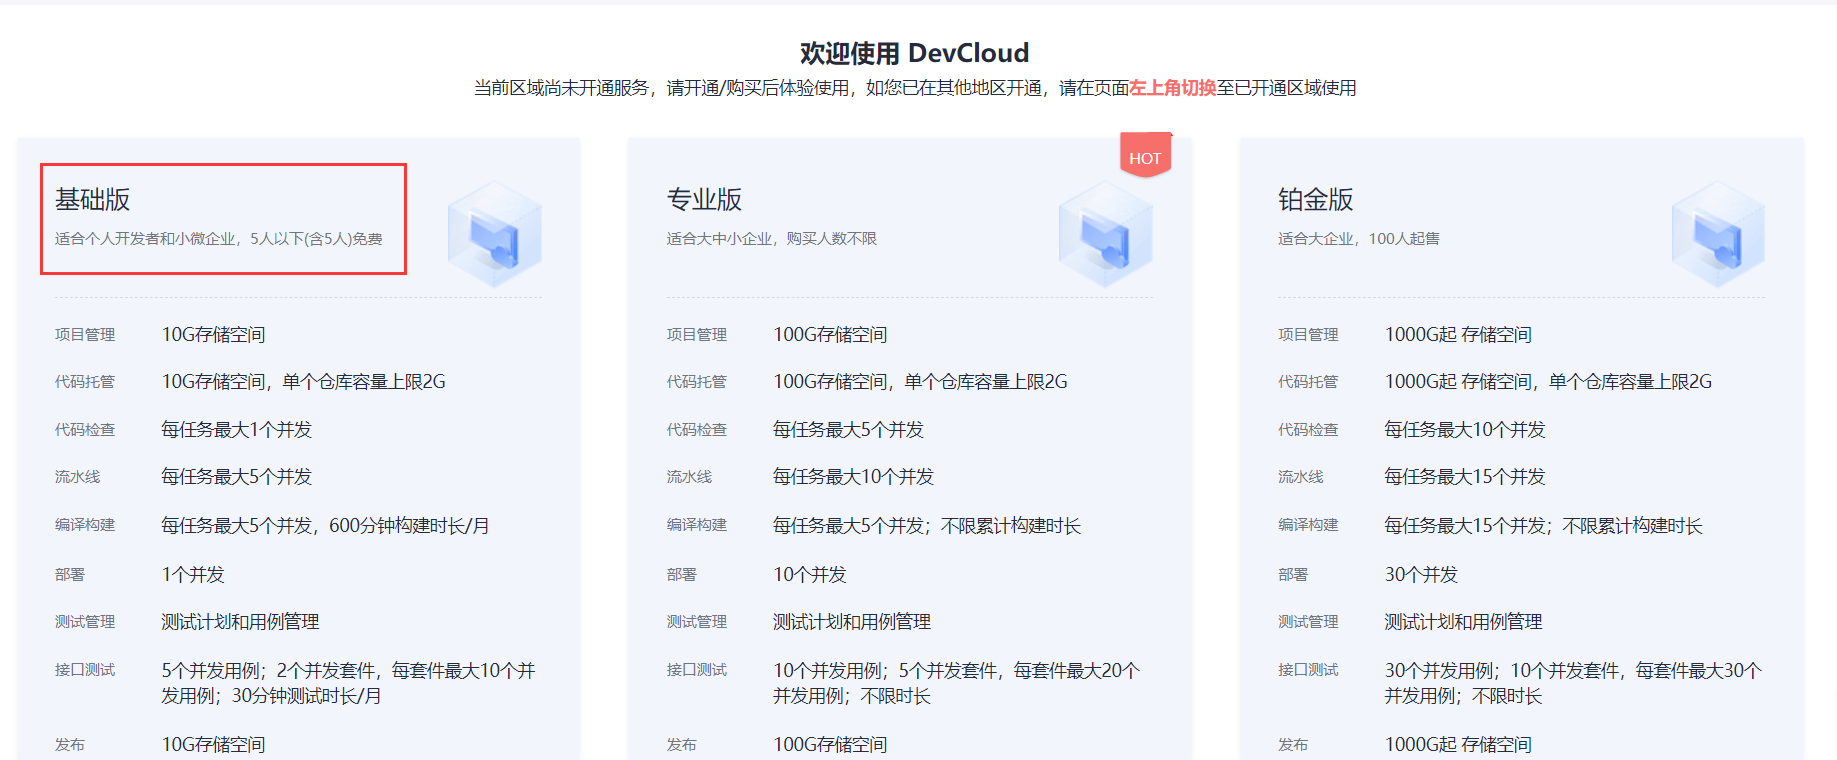
Task: Click 10G存储空间，单个仓库容量上限2G in 基础版
Action: [x=304, y=382]
